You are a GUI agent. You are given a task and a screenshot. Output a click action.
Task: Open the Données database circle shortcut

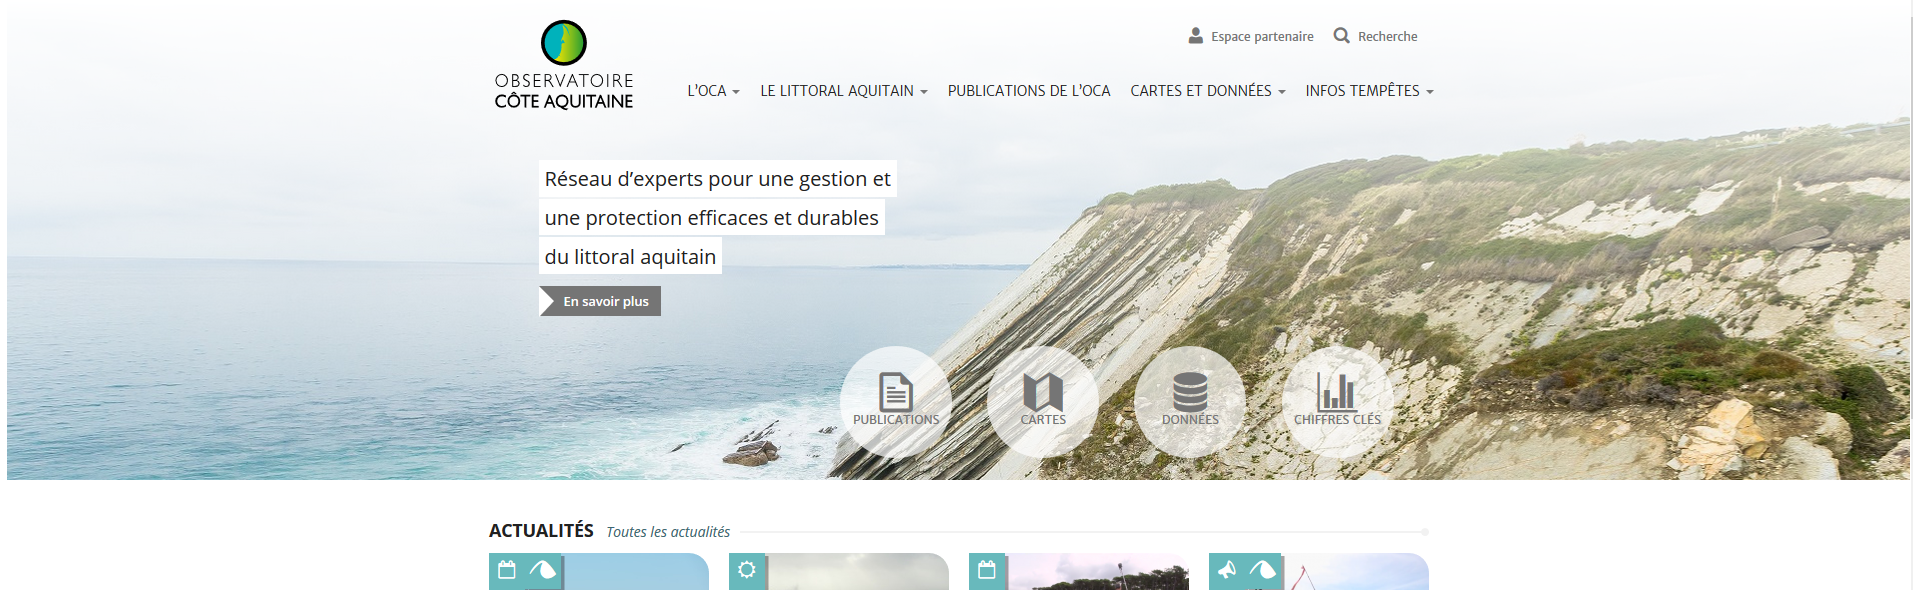1190,402
